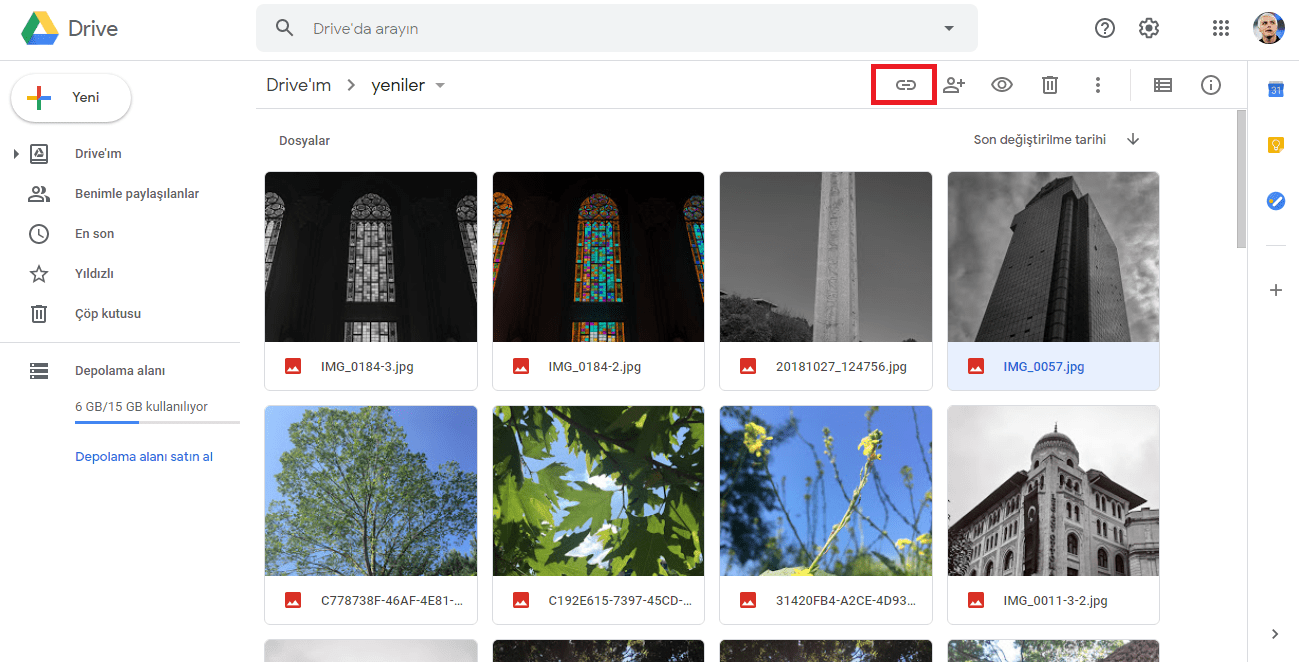Click the IMG_0057.jpg file name
This screenshot has width=1299, height=662.
coord(1044,367)
